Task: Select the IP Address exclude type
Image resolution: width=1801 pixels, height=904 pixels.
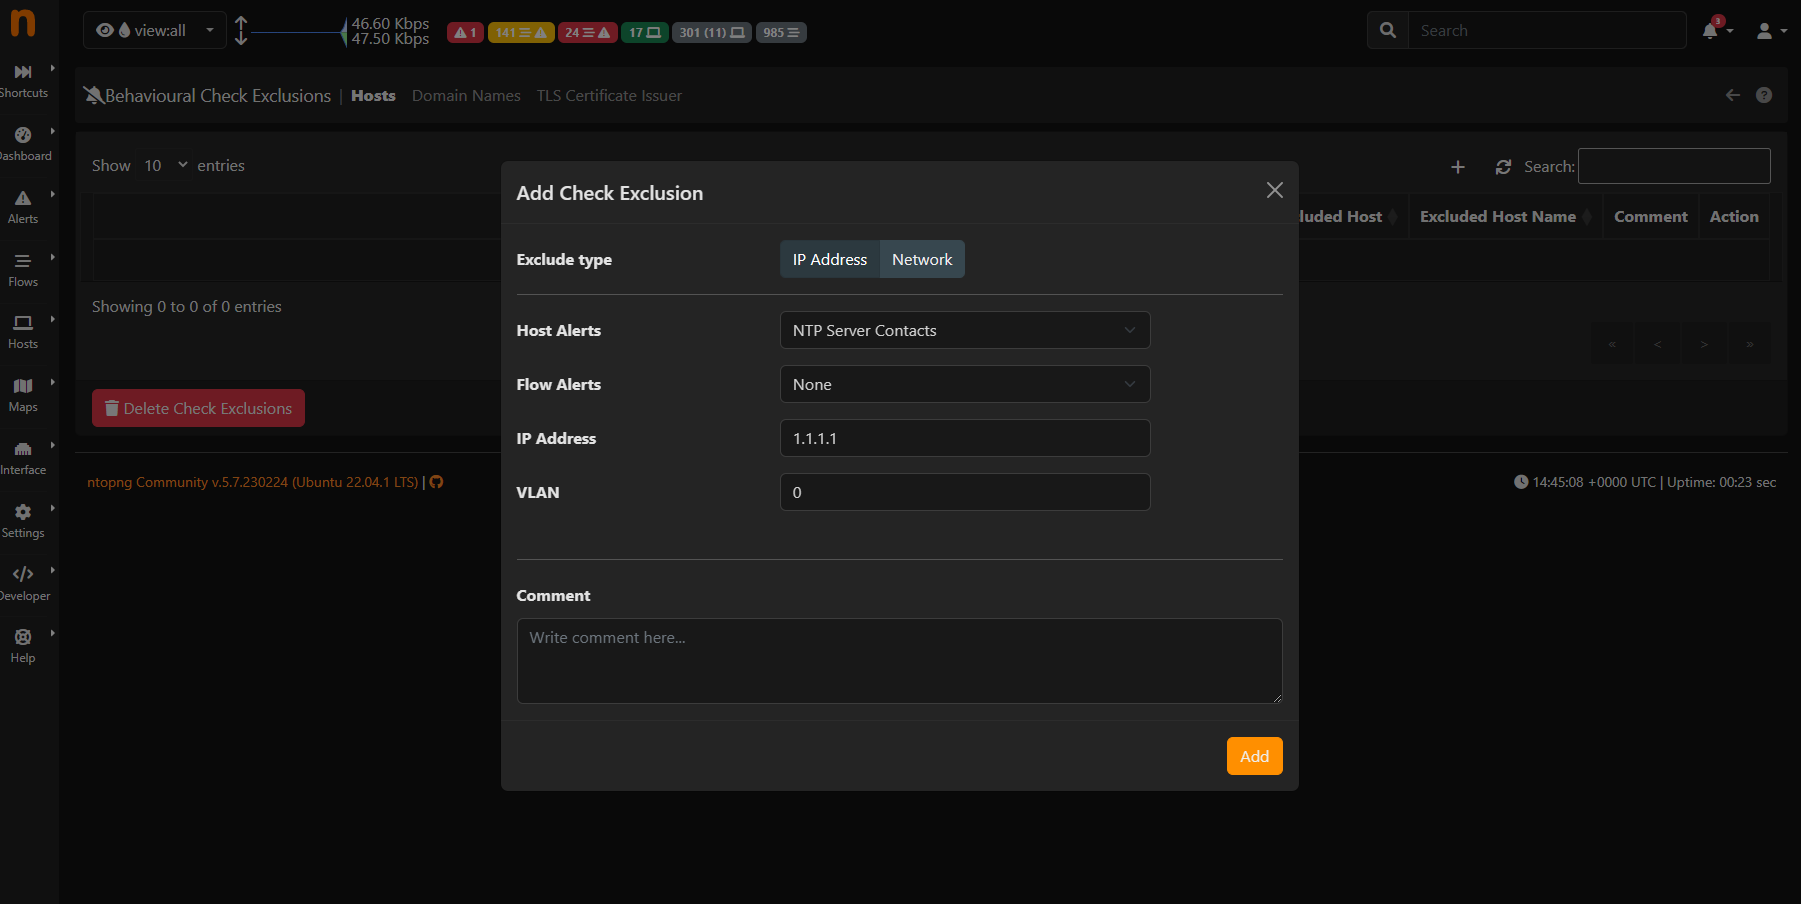Action: [829, 259]
